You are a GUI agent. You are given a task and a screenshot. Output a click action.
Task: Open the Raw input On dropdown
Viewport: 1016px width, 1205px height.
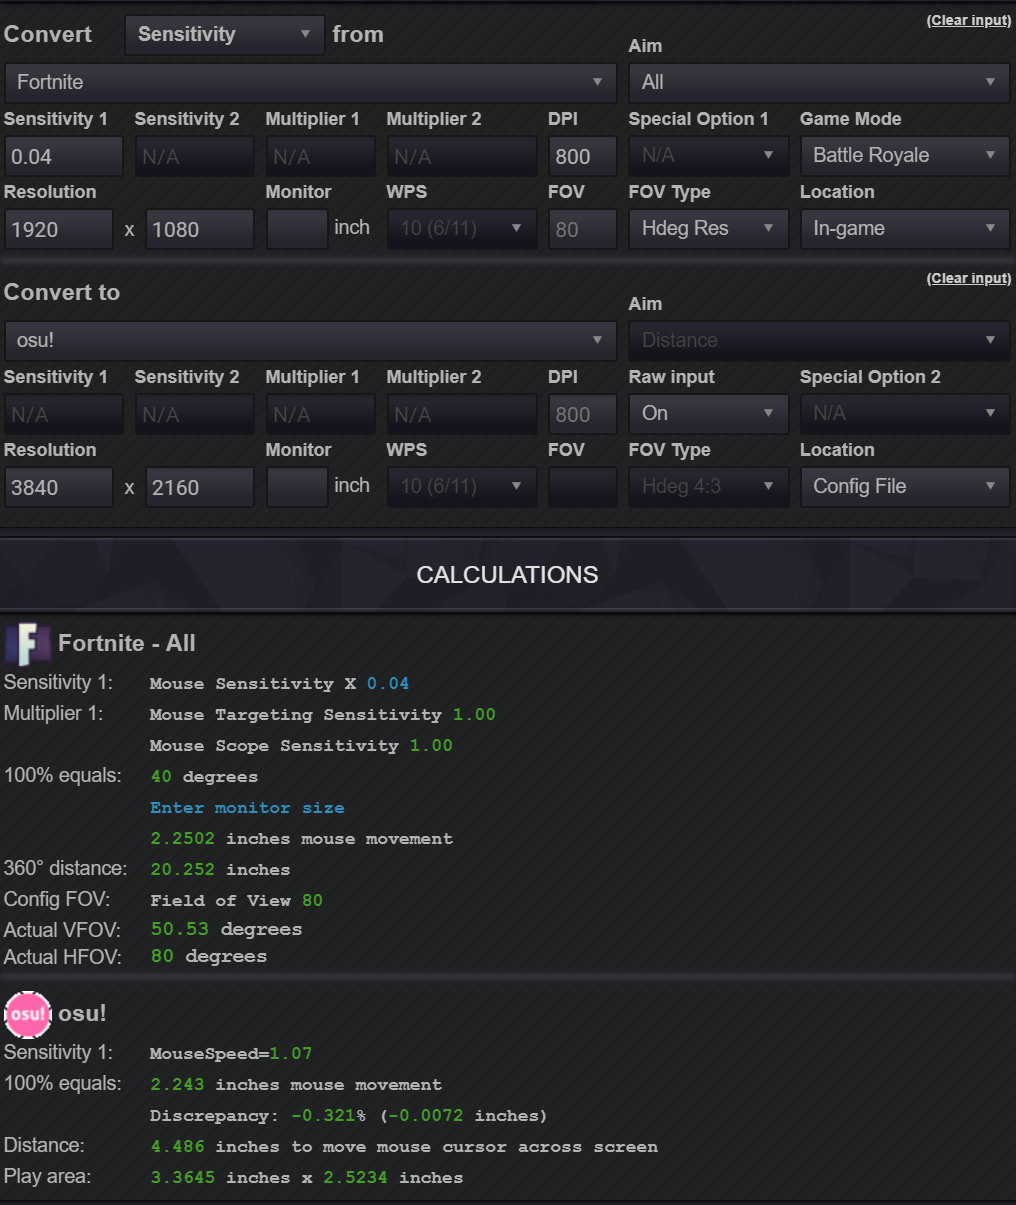coord(709,414)
